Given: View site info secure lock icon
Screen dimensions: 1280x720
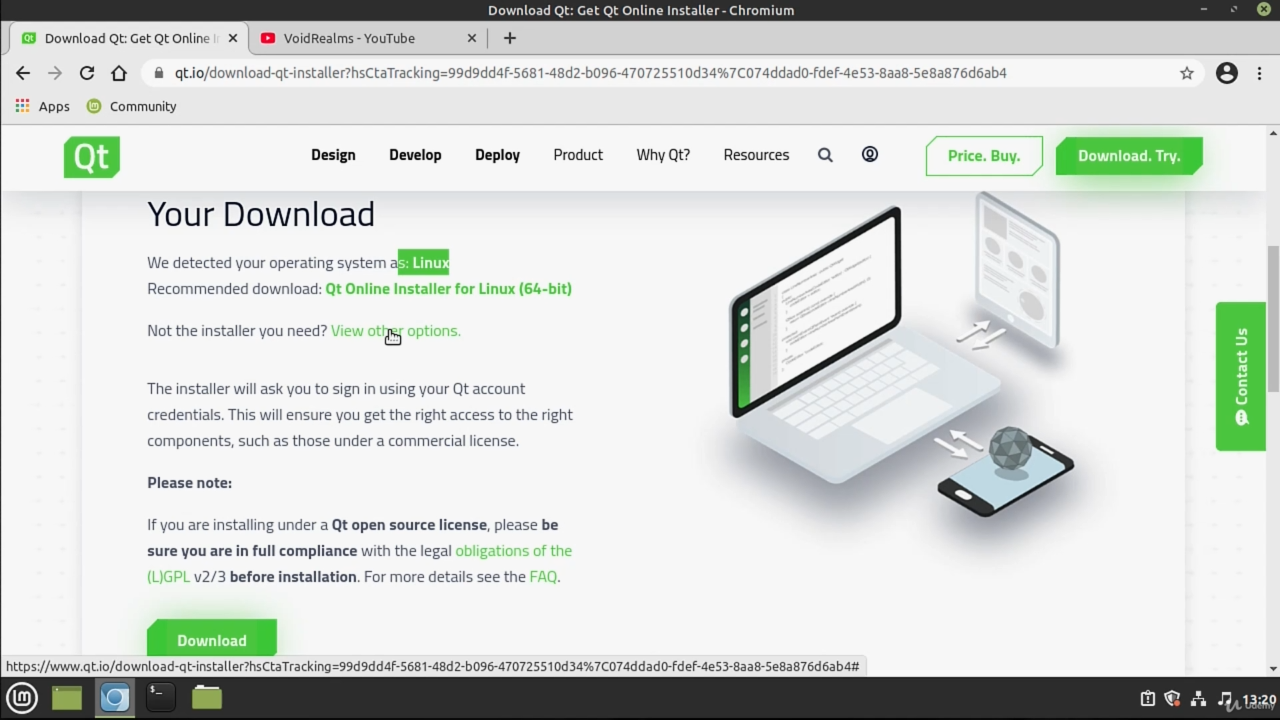Looking at the screenshot, I should pyautogui.click(x=158, y=73).
